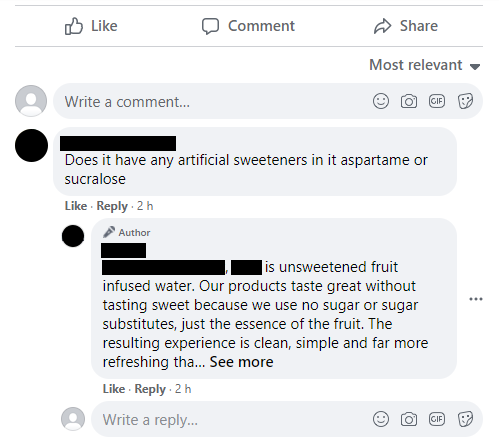Open sticker picker in comment box

pyautogui.click(x=465, y=101)
